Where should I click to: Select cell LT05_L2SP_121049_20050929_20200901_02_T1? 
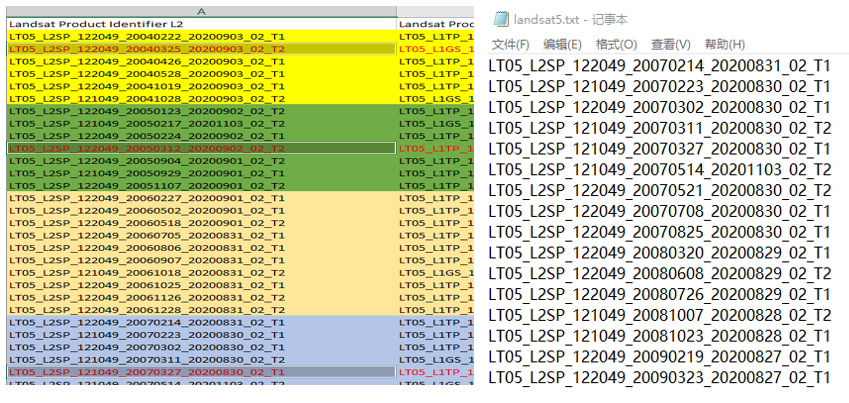pyautogui.click(x=201, y=173)
